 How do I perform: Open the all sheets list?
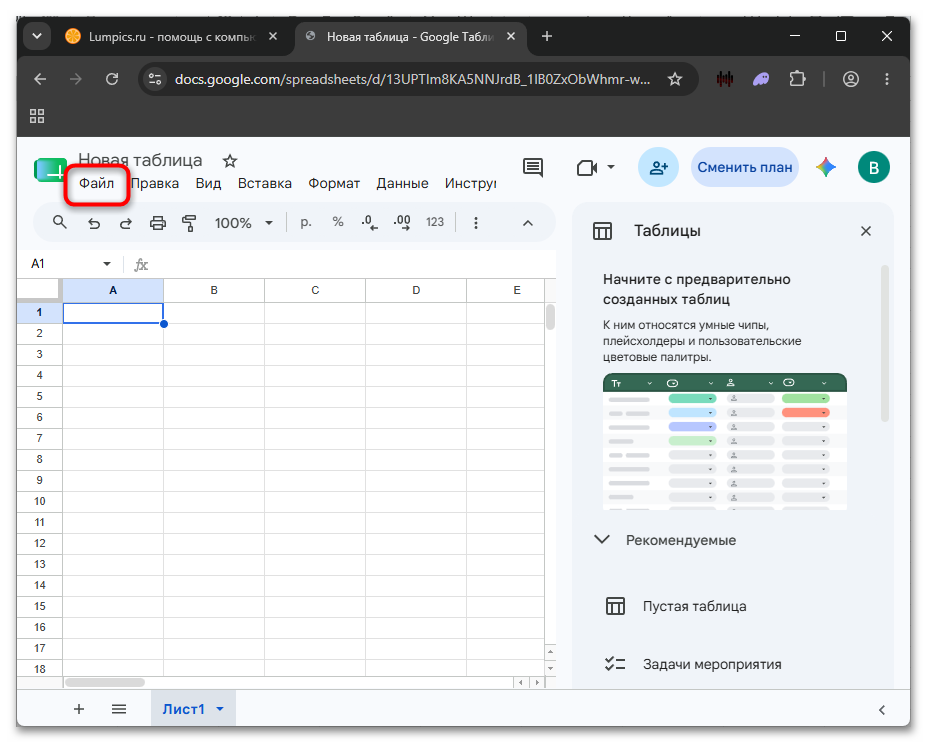[x=119, y=709]
